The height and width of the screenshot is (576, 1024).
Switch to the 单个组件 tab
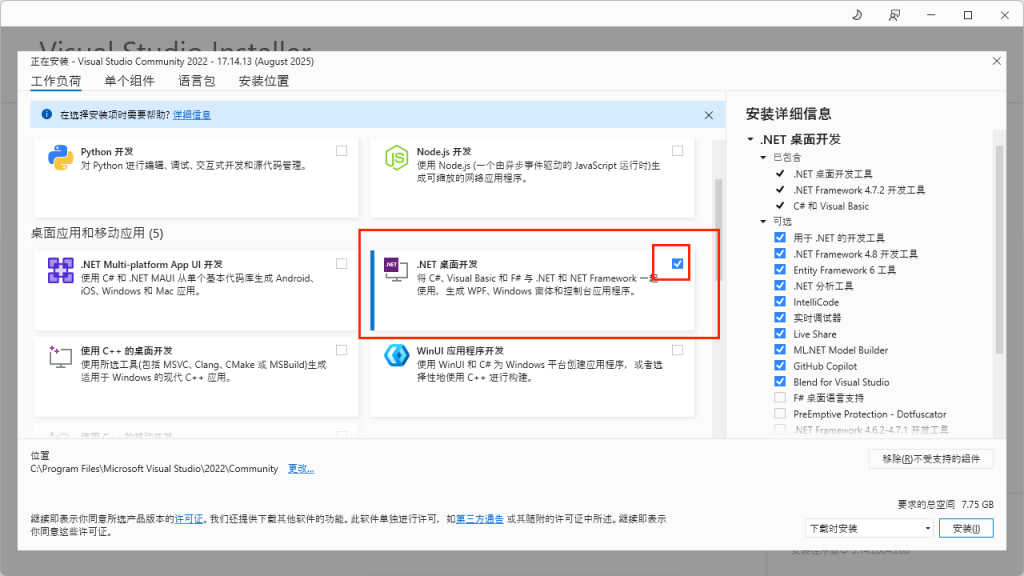click(132, 80)
